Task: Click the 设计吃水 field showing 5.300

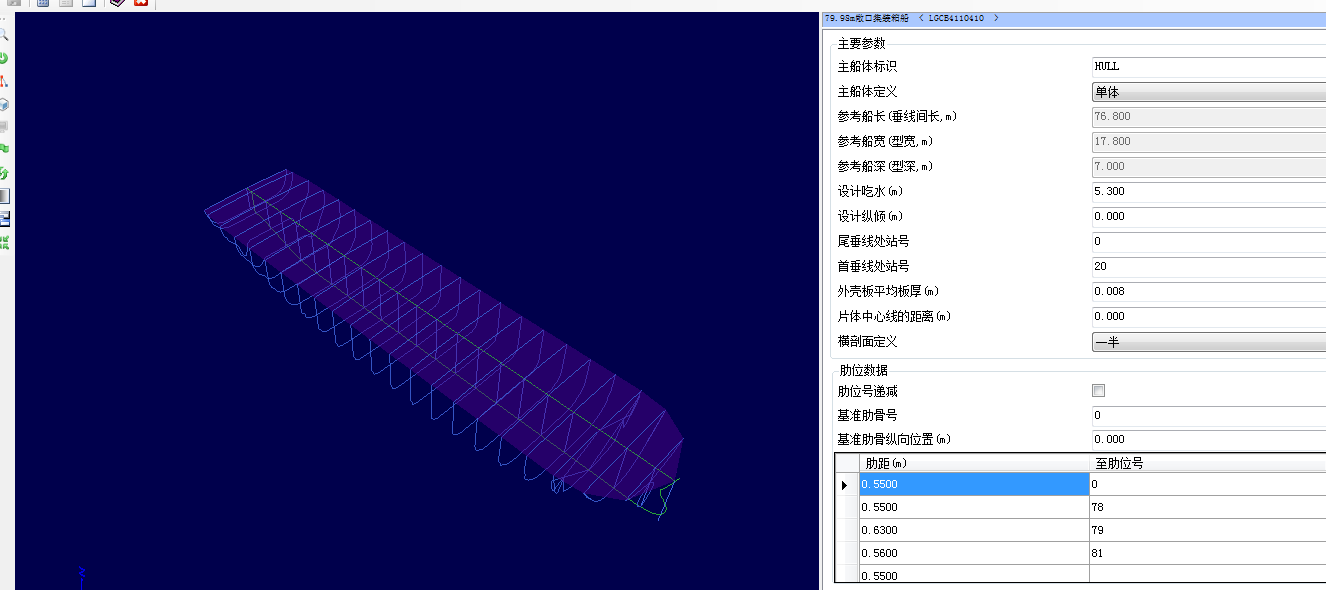Action: click(x=1208, y=191)
